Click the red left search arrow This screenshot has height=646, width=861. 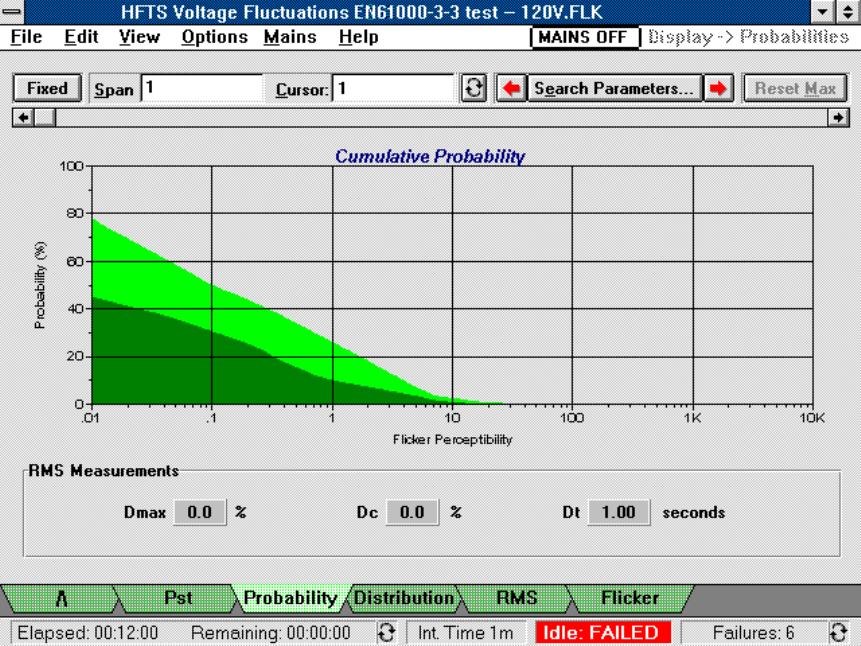click(x=511, y=88)
